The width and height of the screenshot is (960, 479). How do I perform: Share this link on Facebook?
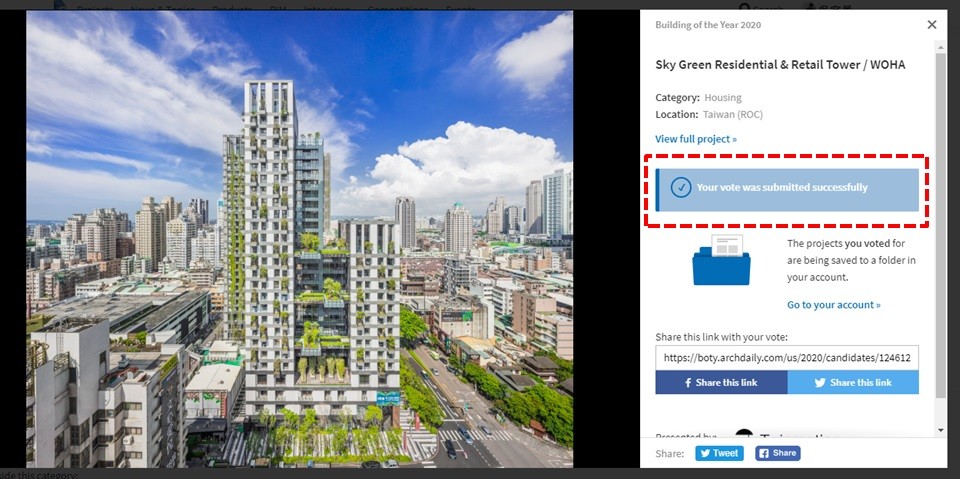click(721, 382)
